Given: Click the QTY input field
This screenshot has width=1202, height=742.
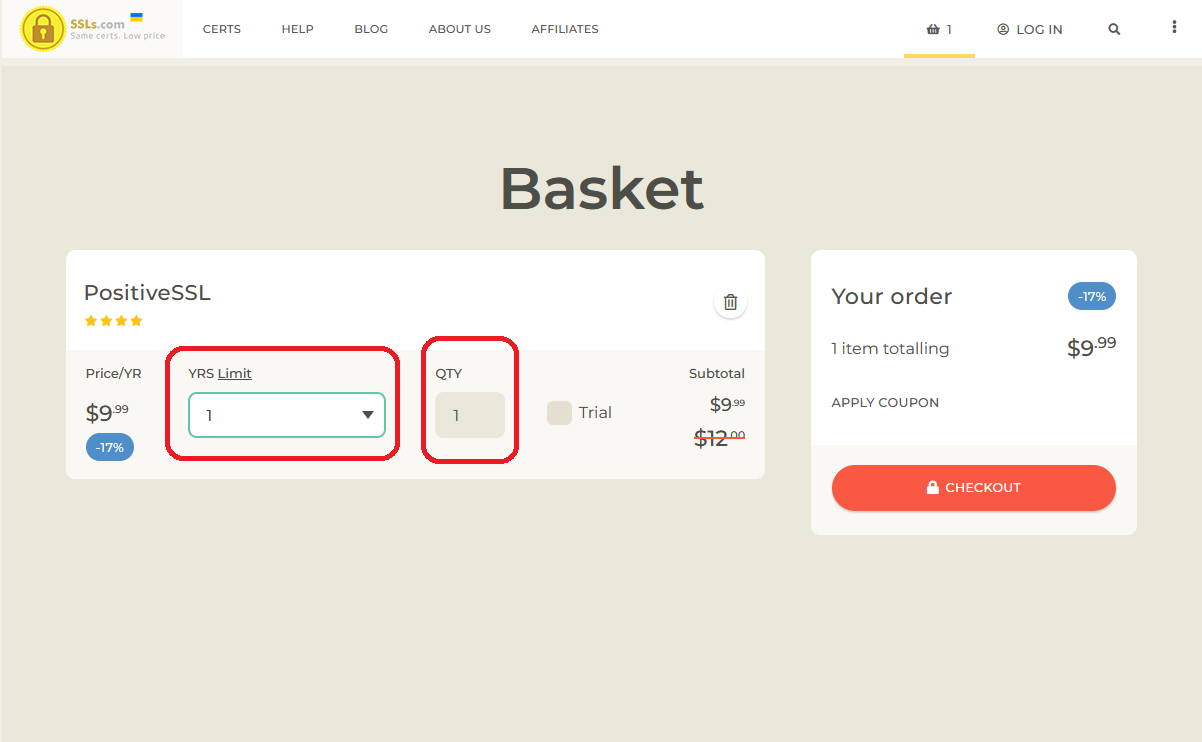Looking at the screenshot, I should [x=469, y=415].
